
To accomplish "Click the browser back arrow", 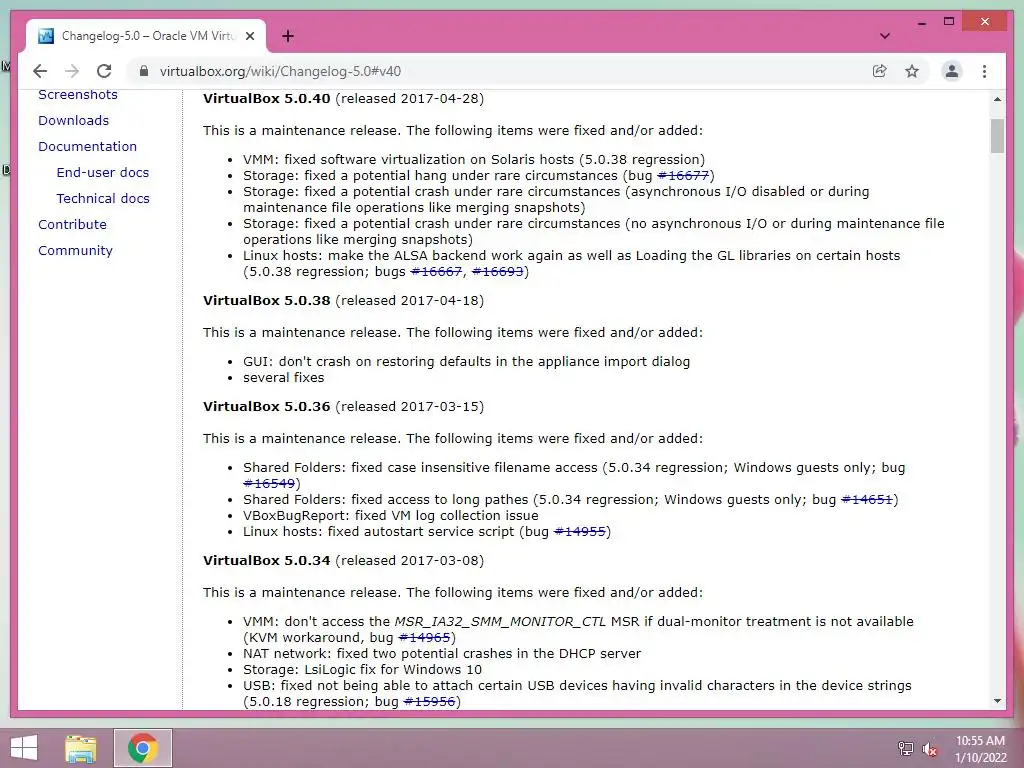I will [x=40, y=71].
